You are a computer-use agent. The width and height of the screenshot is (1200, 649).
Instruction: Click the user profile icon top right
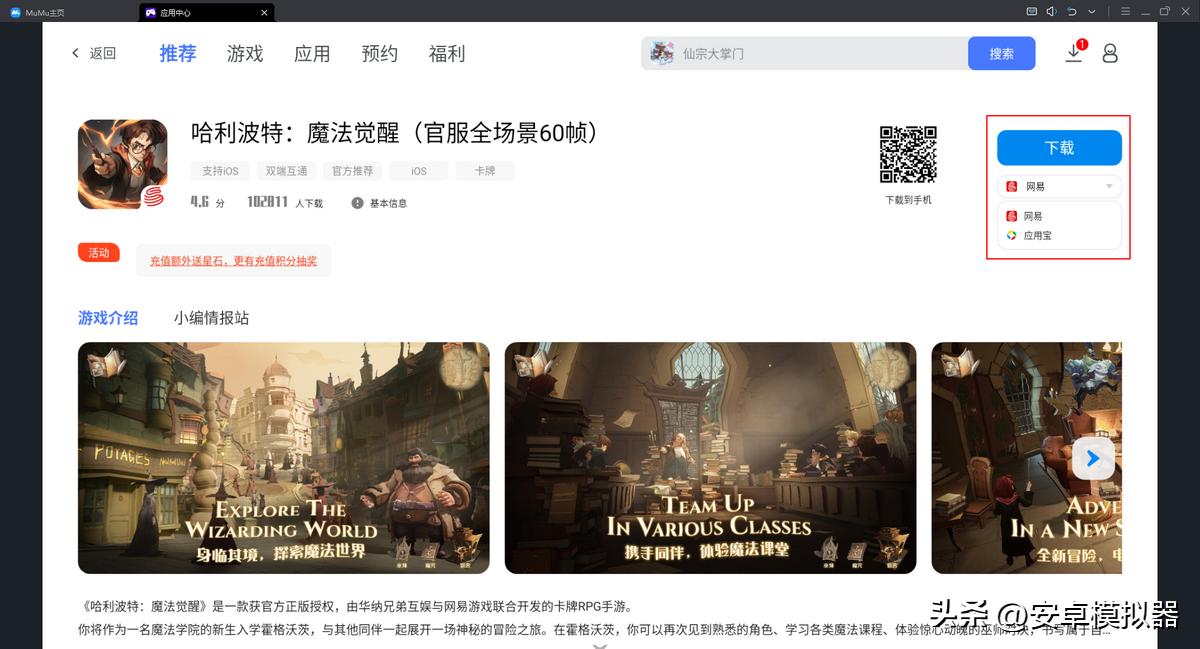(x=1110, y=54)
